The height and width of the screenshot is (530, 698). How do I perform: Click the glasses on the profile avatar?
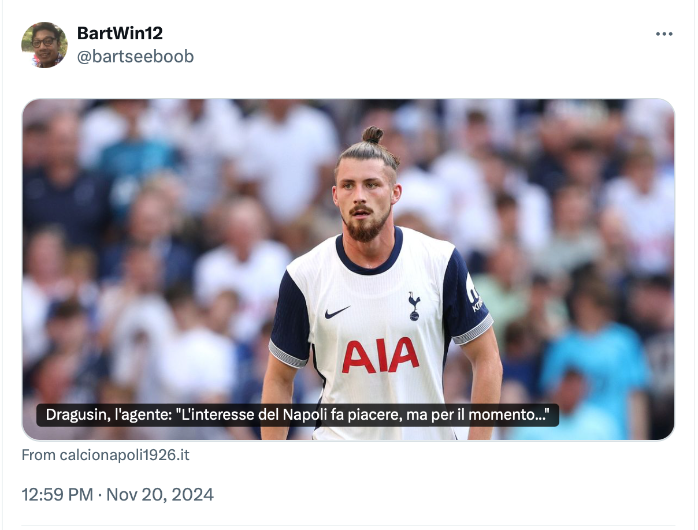(x=44, y=42)
